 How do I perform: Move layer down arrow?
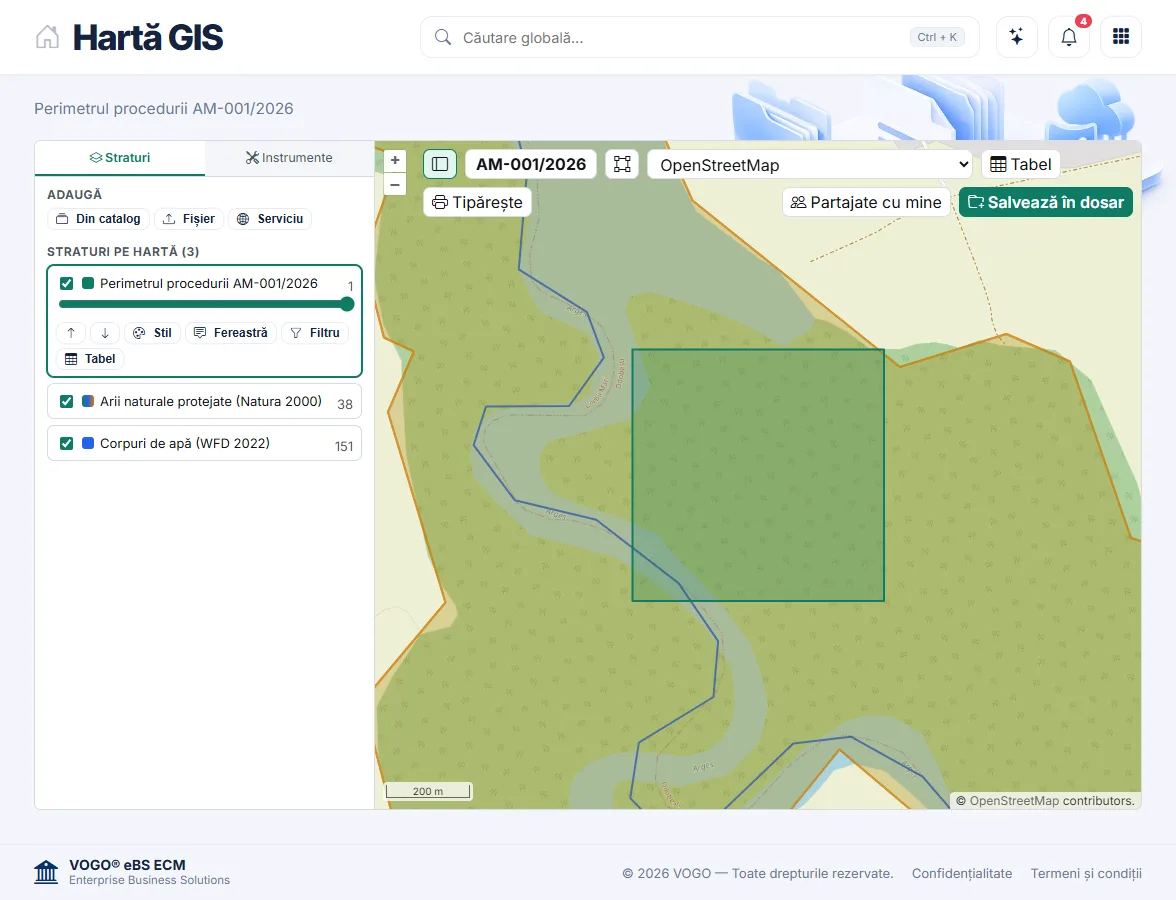coord(105,333)
